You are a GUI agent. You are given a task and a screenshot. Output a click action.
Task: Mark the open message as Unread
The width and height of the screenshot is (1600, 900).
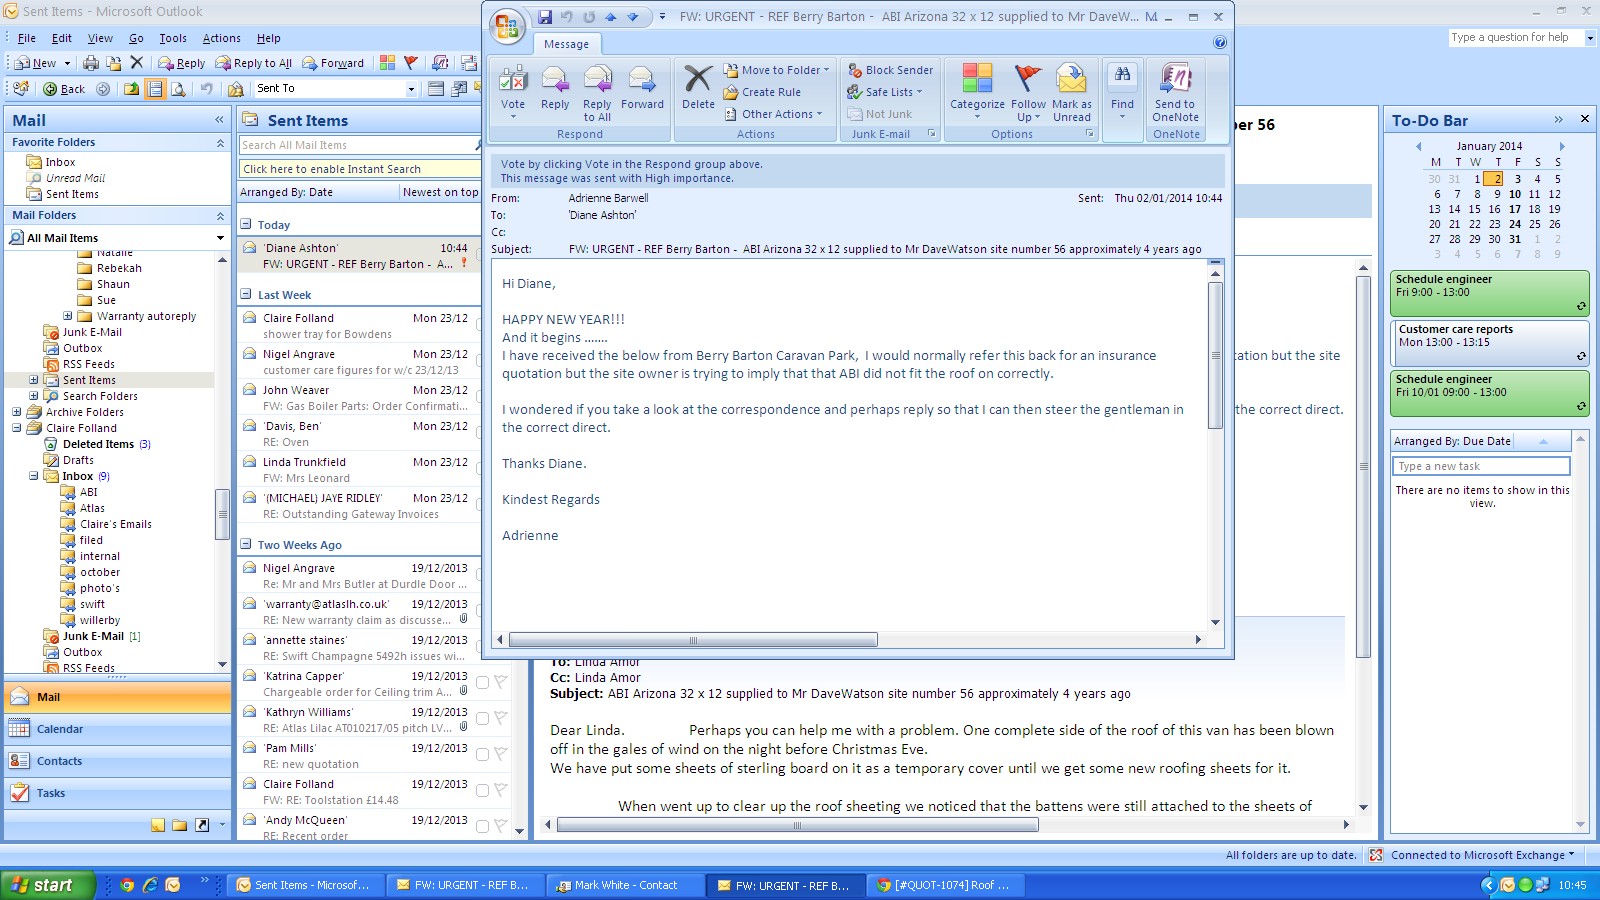pos(1072,93)
